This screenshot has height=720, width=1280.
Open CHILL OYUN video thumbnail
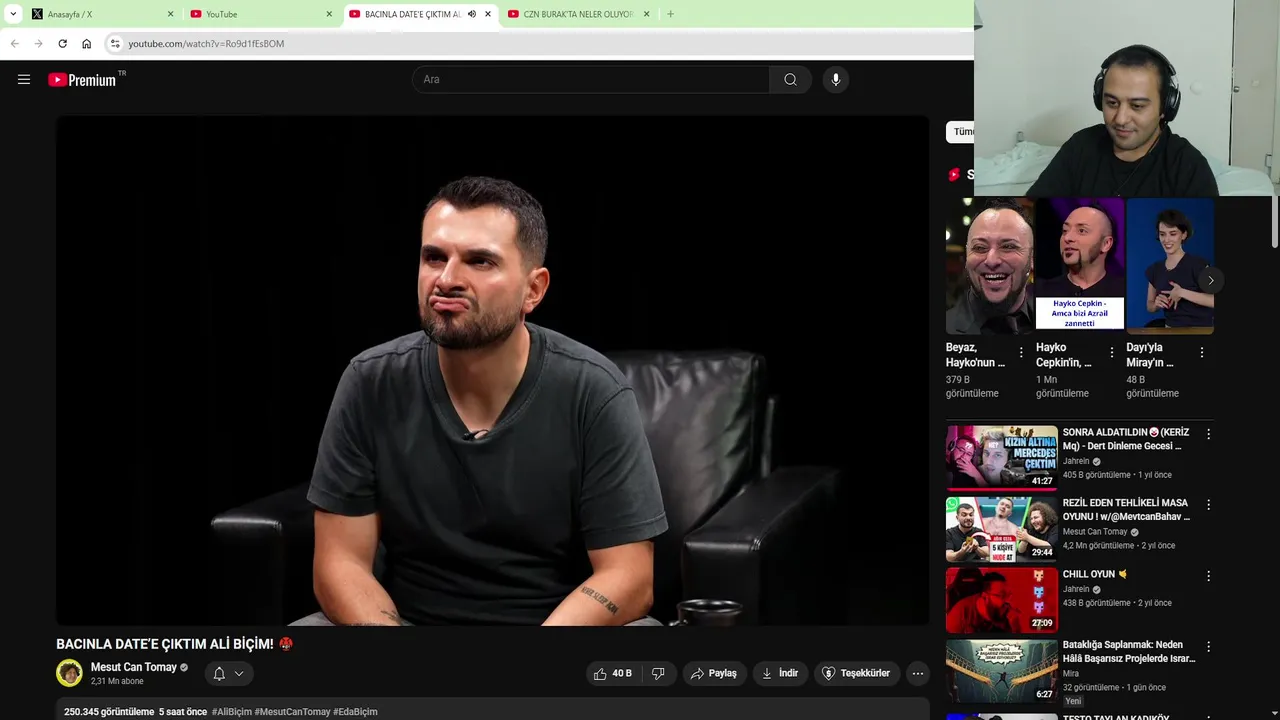(x=1002, y=600)
